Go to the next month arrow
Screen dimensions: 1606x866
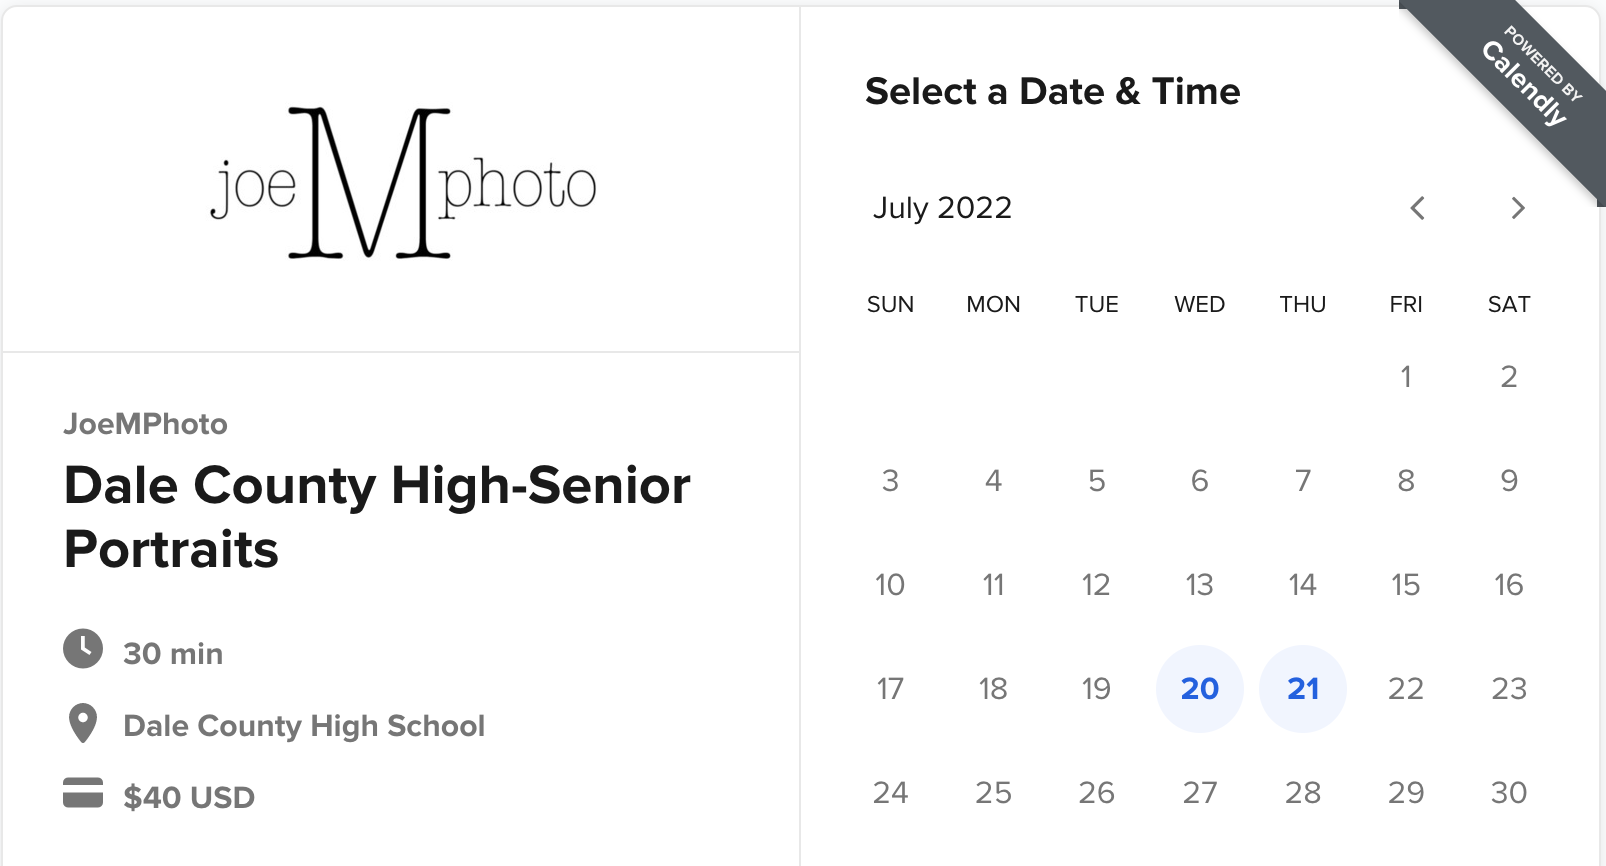coord(1518,208)
